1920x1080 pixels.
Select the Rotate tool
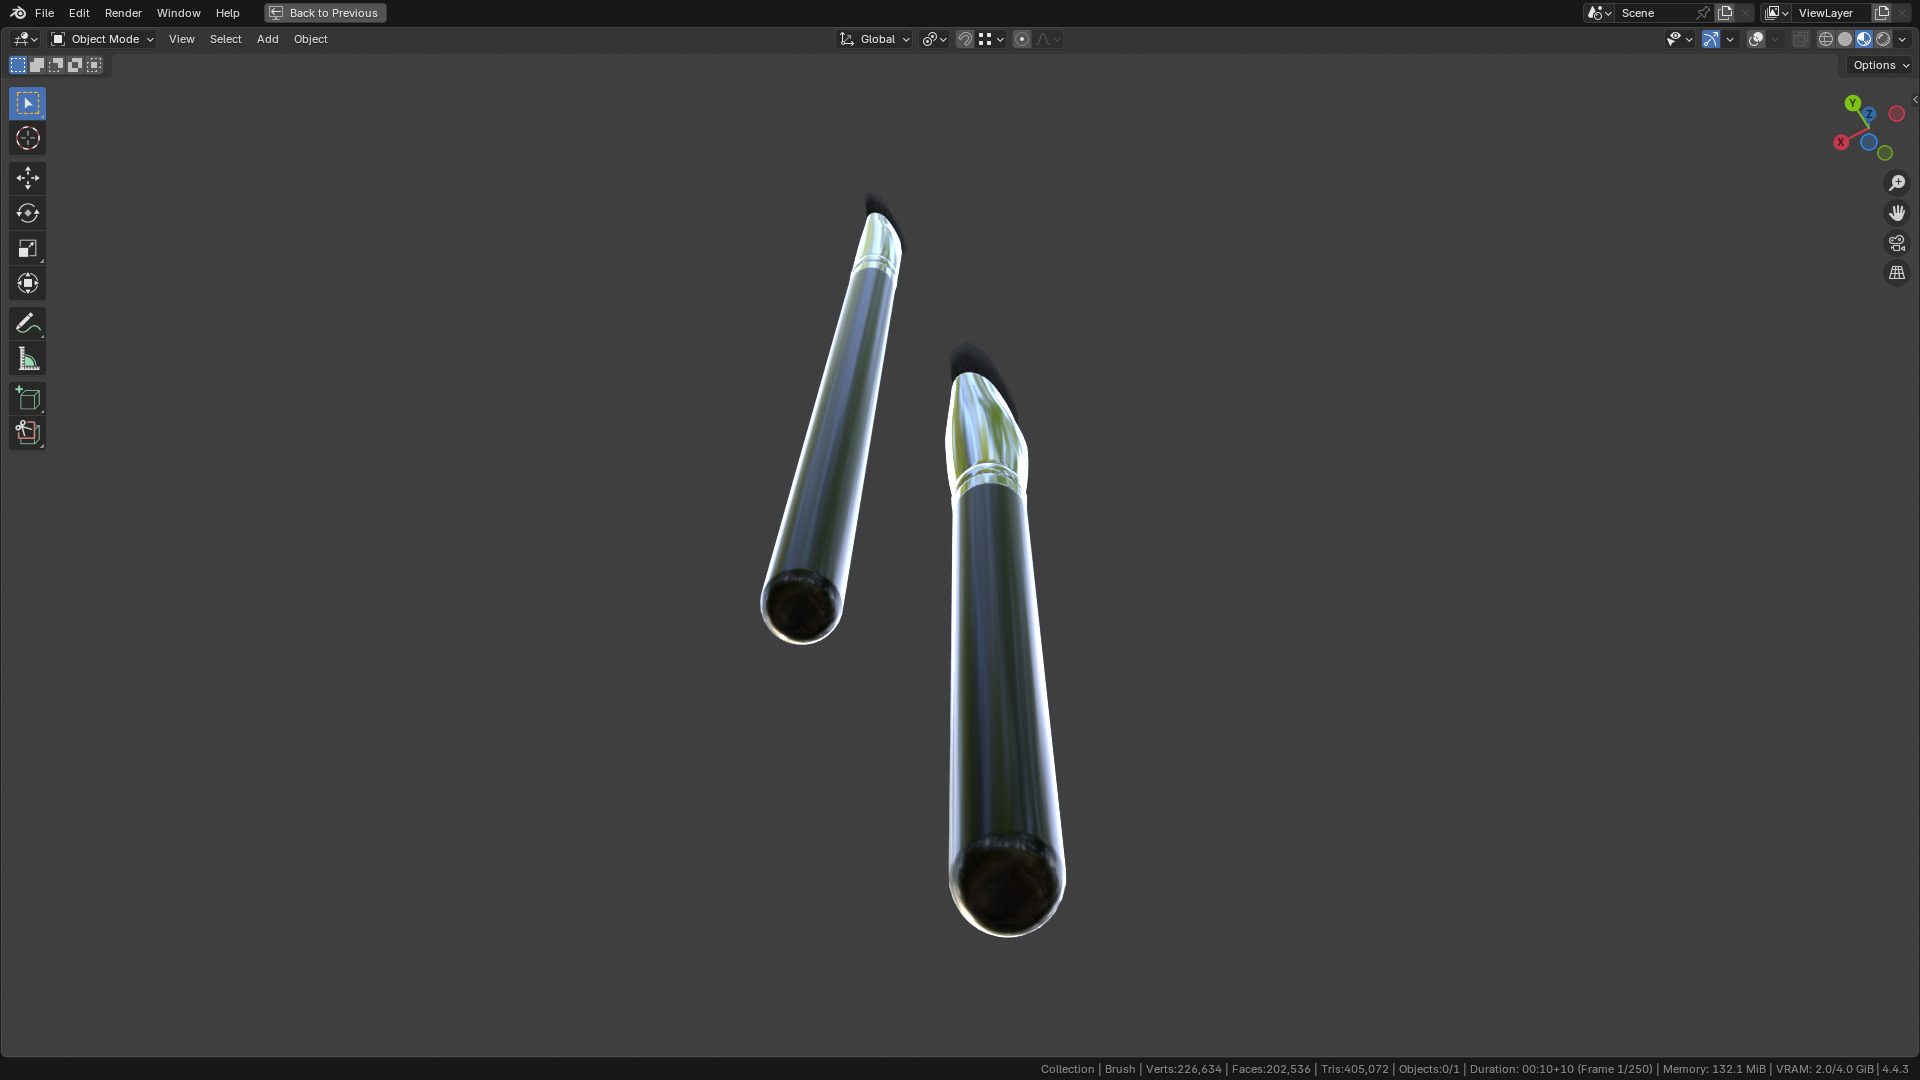pos(27,213)
